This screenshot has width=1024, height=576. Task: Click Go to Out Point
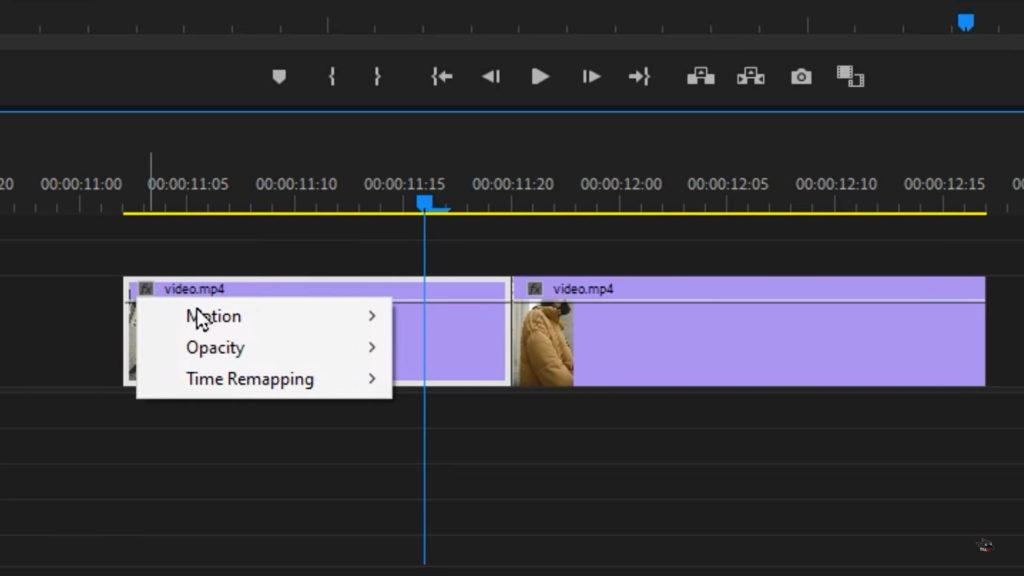[640, 76]
